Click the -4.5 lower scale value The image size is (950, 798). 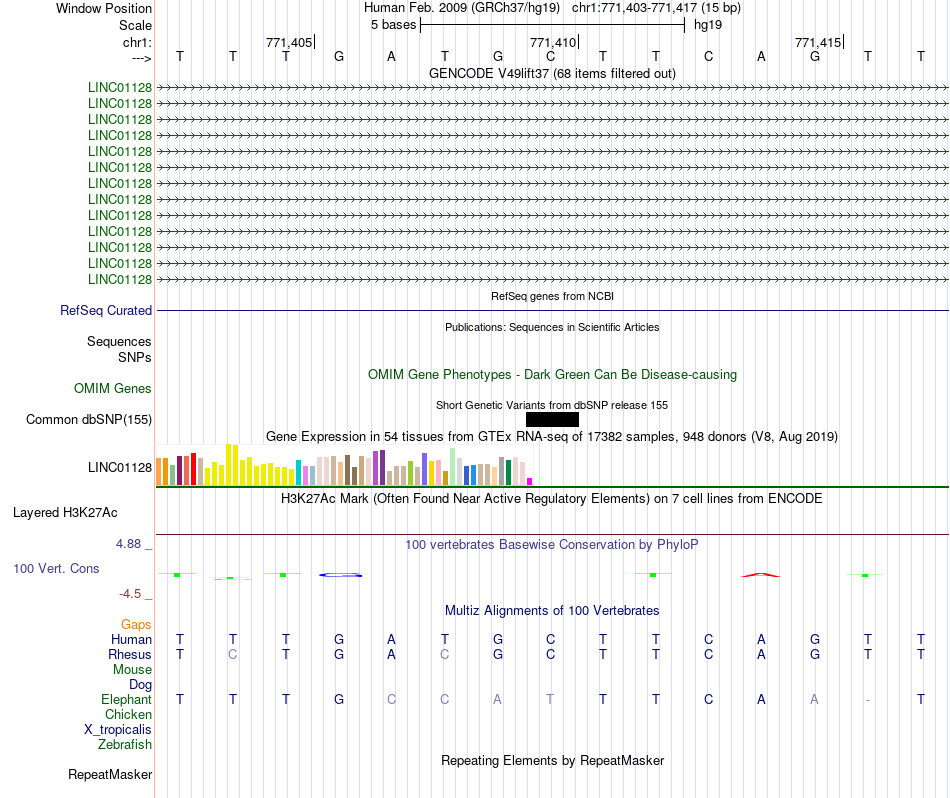(130, 594)
